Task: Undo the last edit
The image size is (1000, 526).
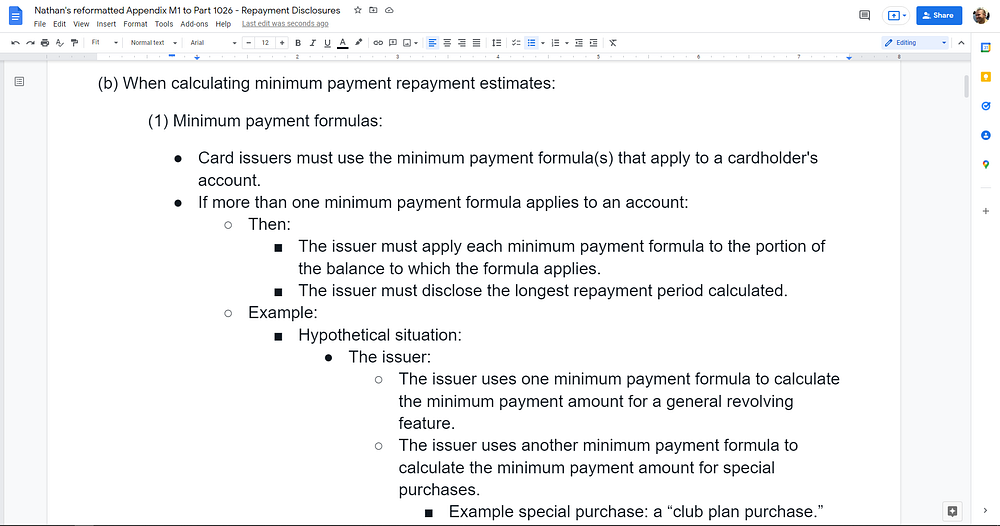Action: click(x=15, y=43)
